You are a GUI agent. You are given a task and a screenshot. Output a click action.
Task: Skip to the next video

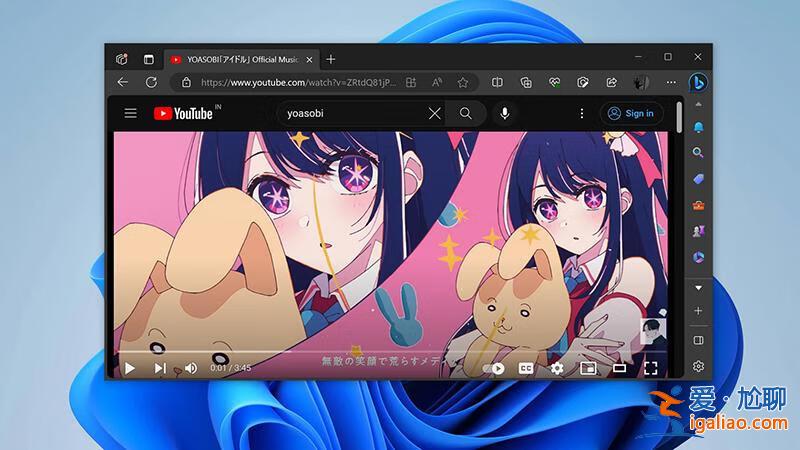pyautogui.click(x=160, y=368)
